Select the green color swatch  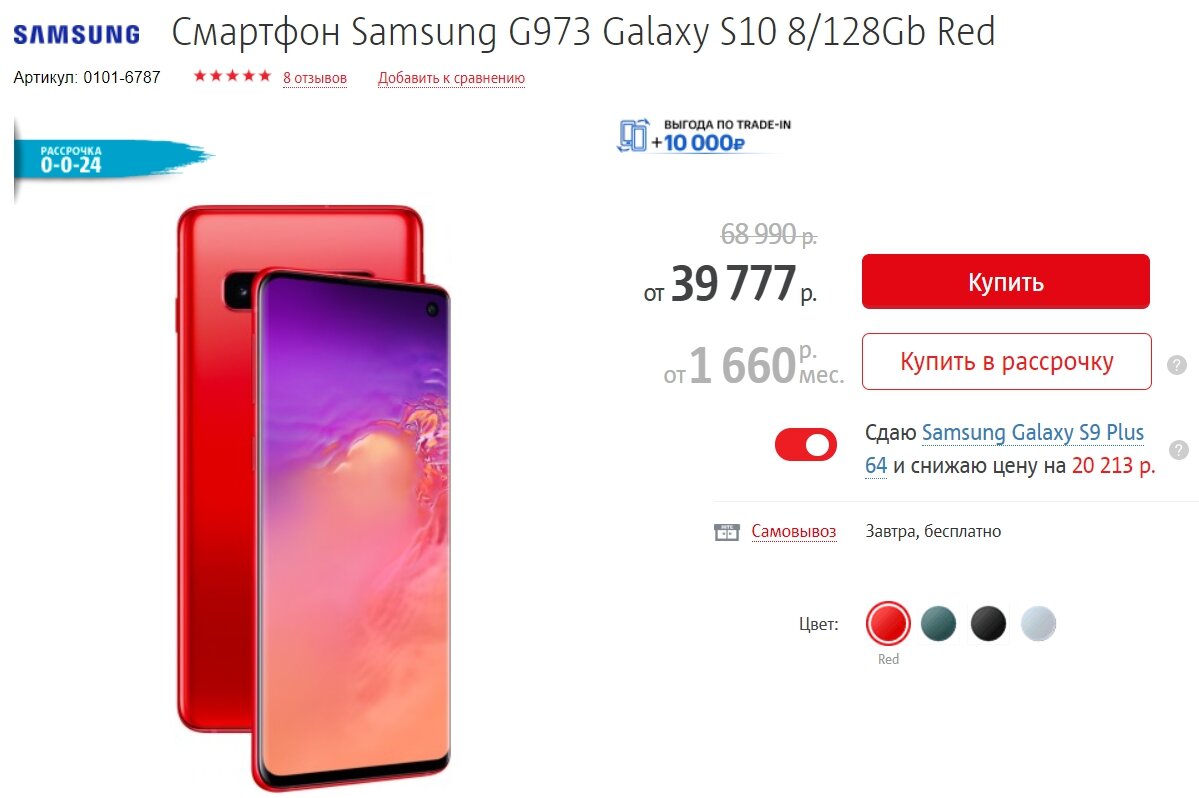pos(938,624)
